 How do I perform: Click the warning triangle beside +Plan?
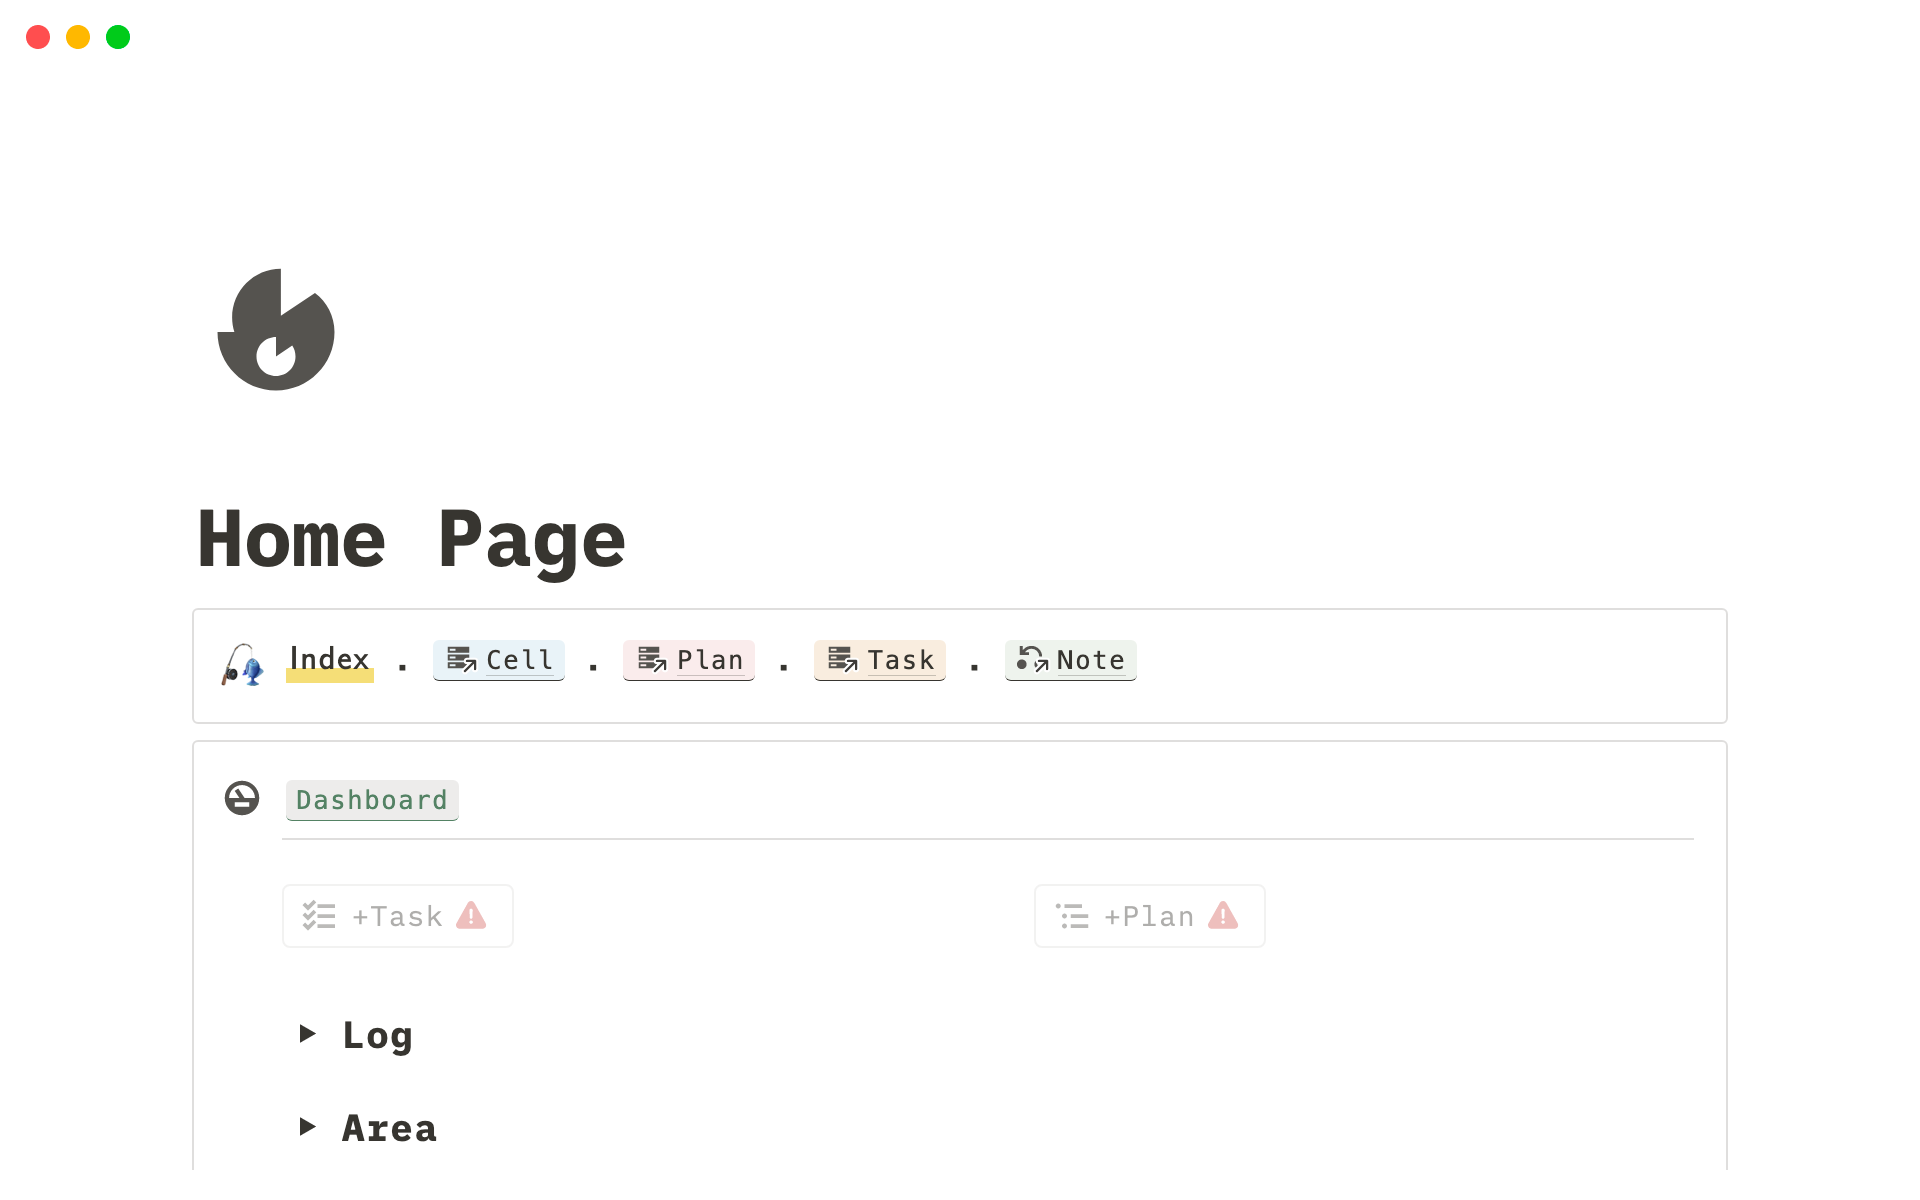[x=1223, y=915]
